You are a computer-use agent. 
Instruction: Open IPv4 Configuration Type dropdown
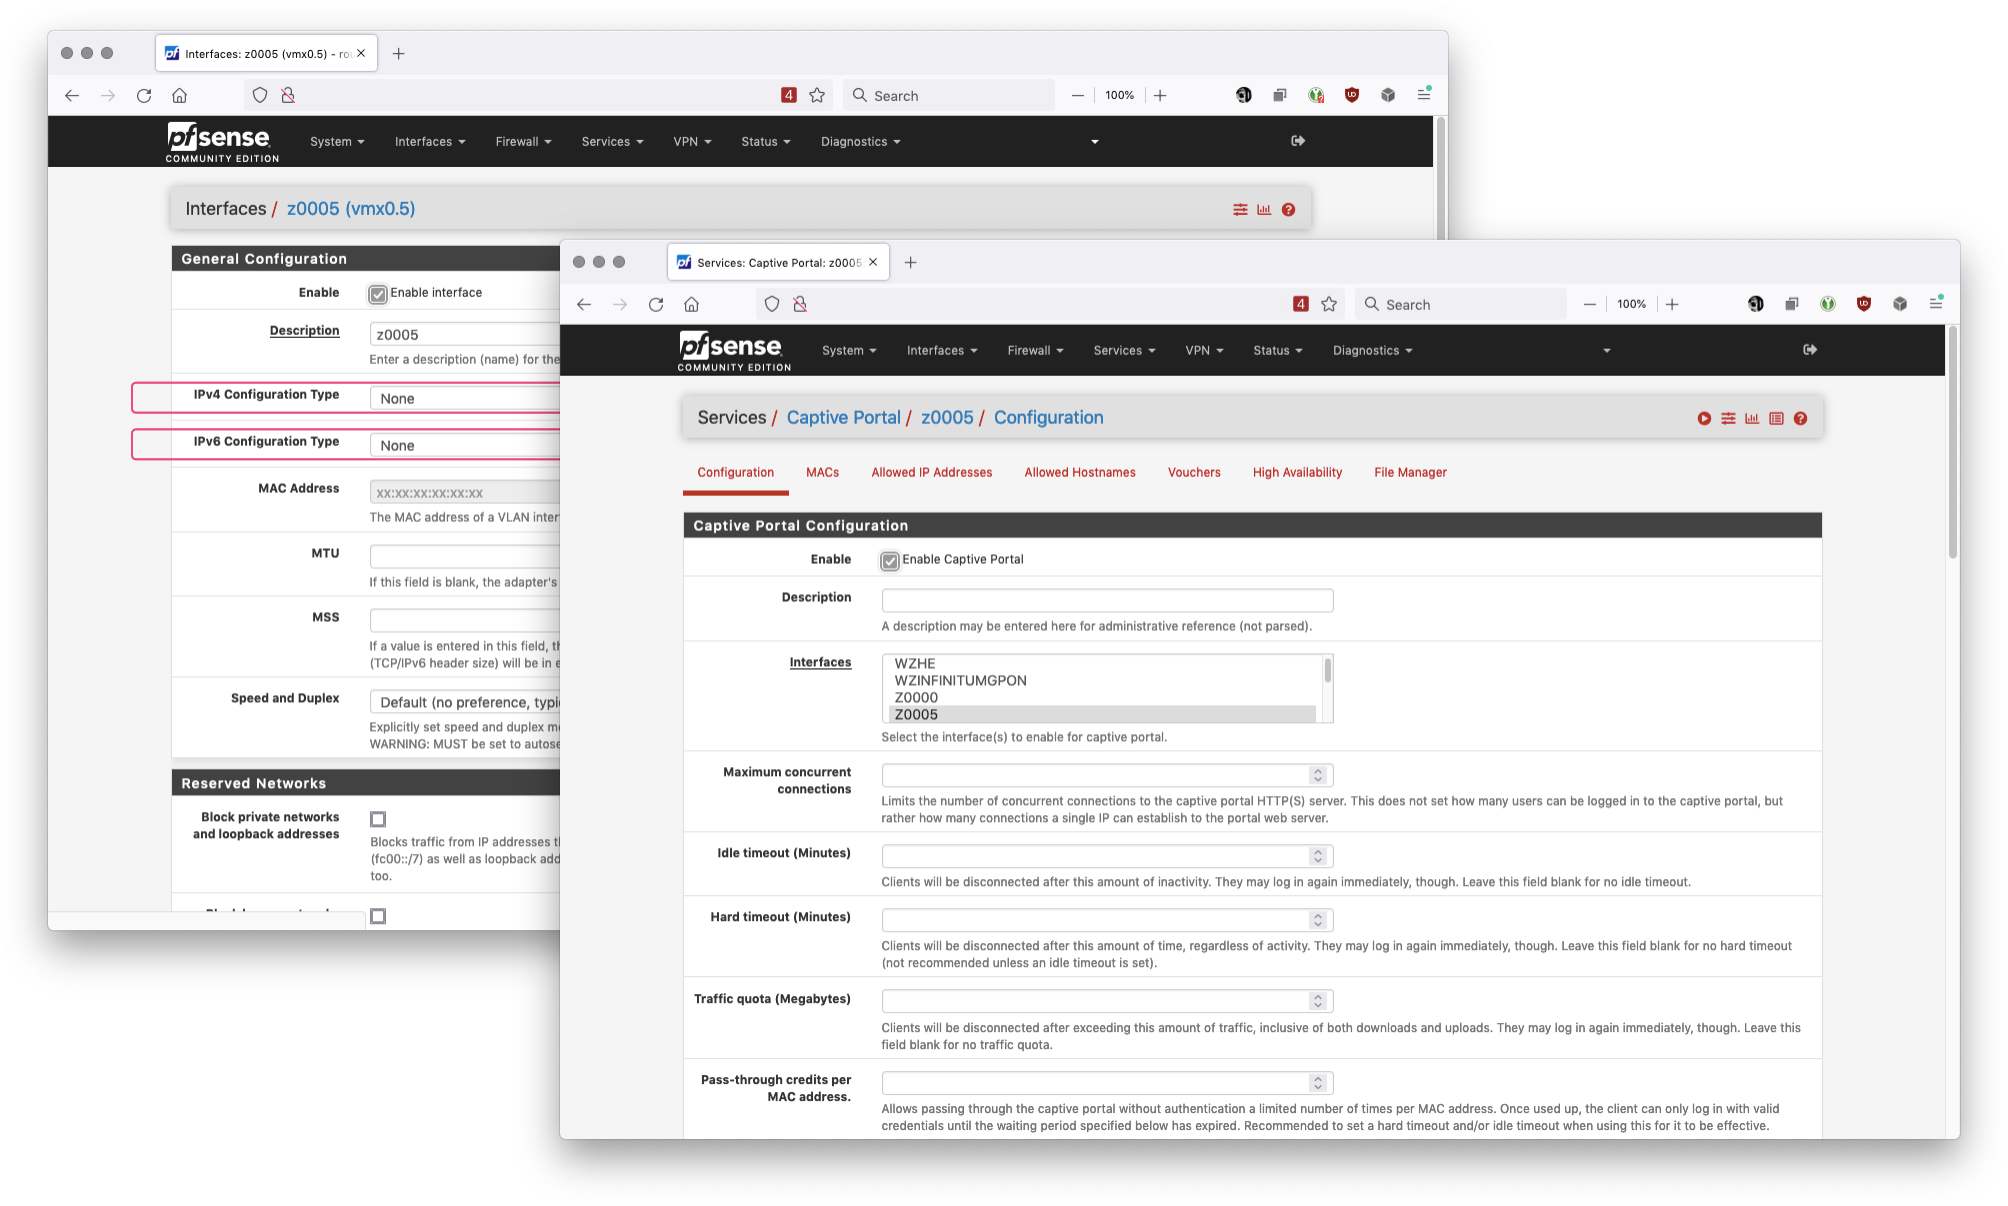click(465, 398)
